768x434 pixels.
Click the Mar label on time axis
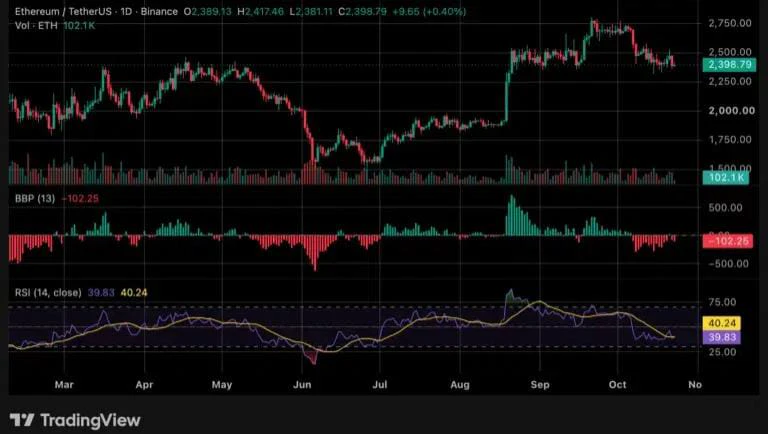pos(64,385)
